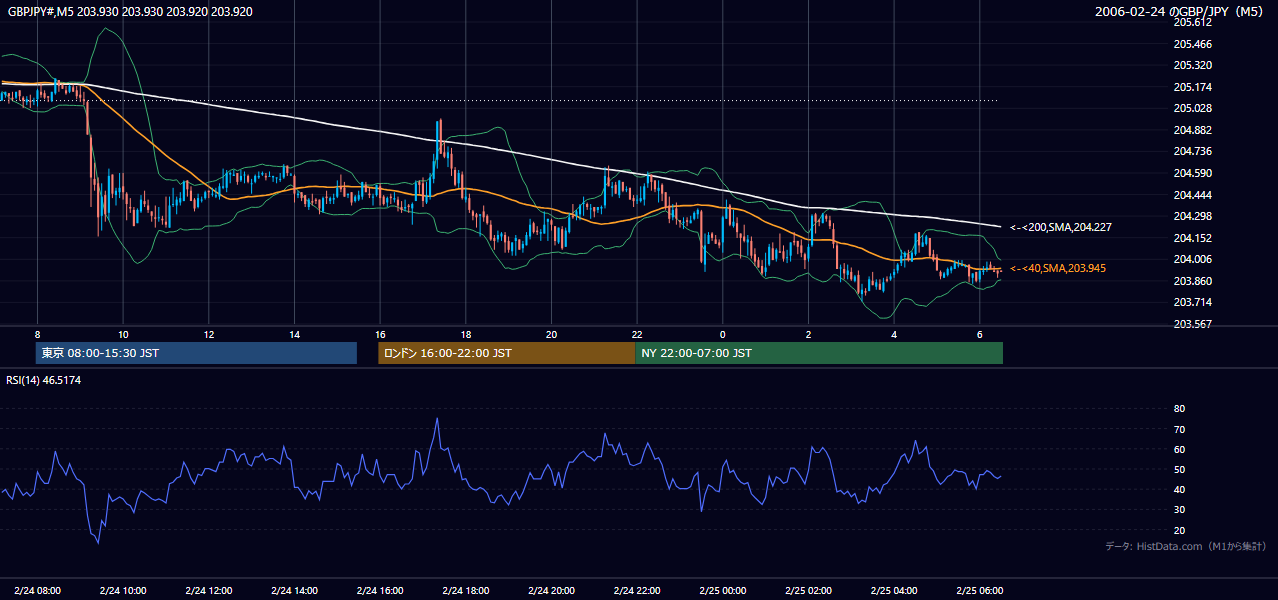This screenshot has height=600, width=1278.
Task: Click price axis value 204.006
Action: [1192, 259]
